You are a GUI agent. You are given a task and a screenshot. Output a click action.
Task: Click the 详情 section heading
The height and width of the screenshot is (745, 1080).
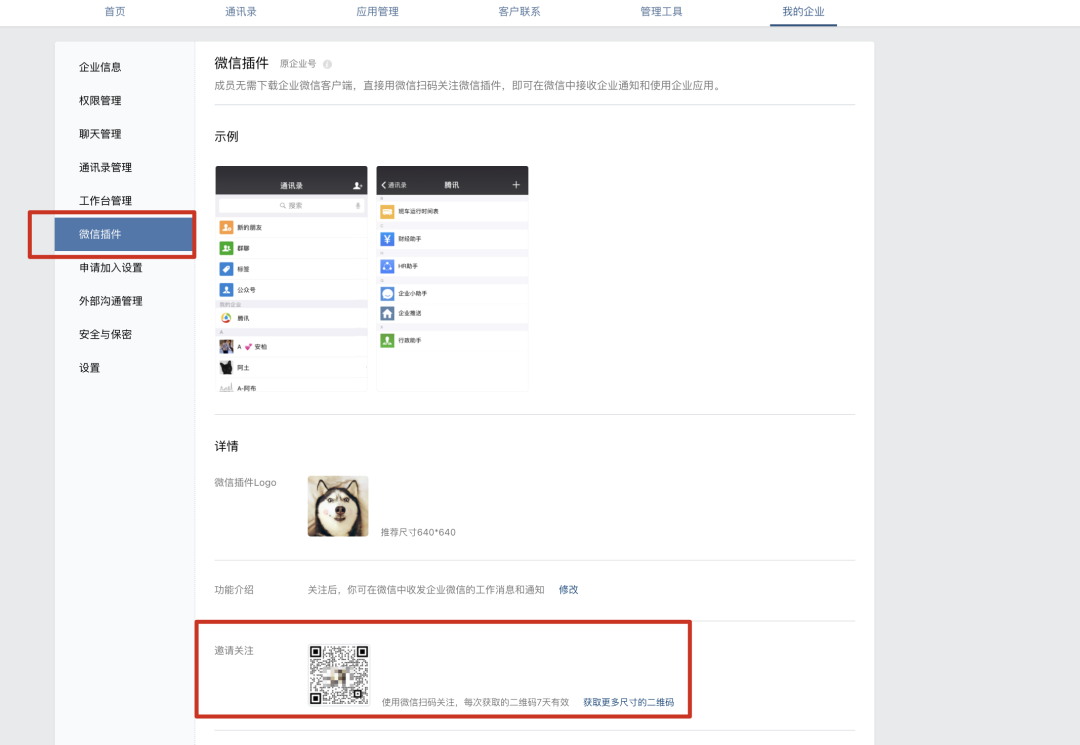(226, 446)
